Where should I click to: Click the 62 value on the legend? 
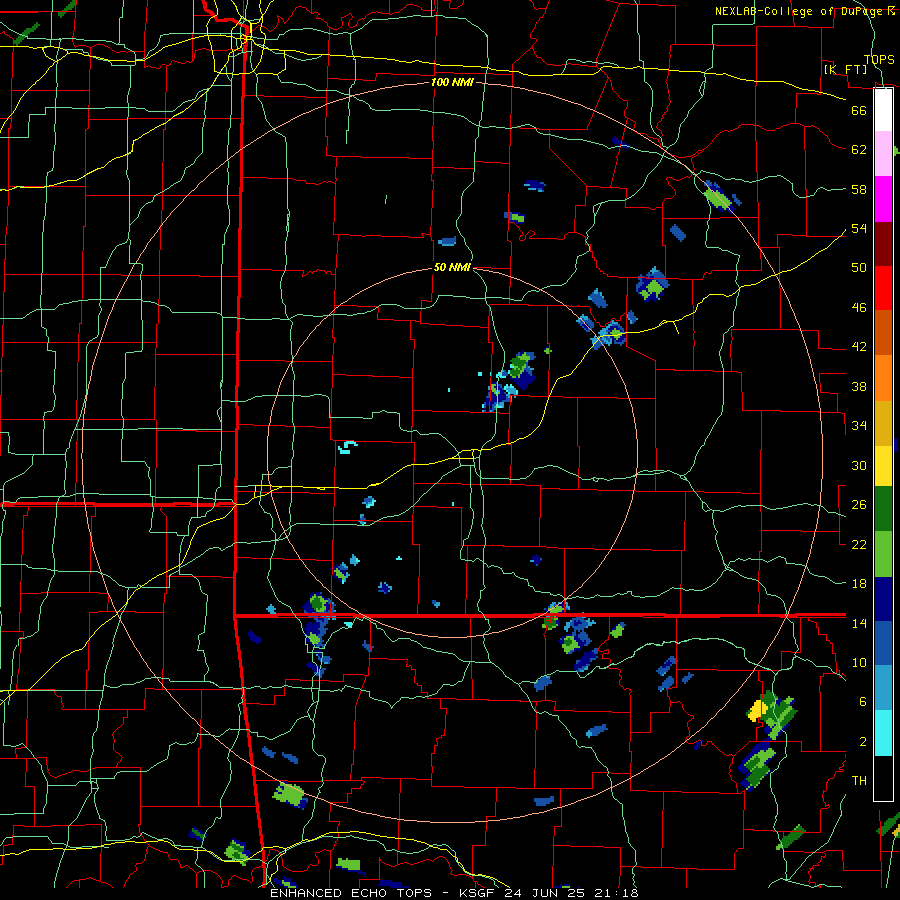coord(859,150)
